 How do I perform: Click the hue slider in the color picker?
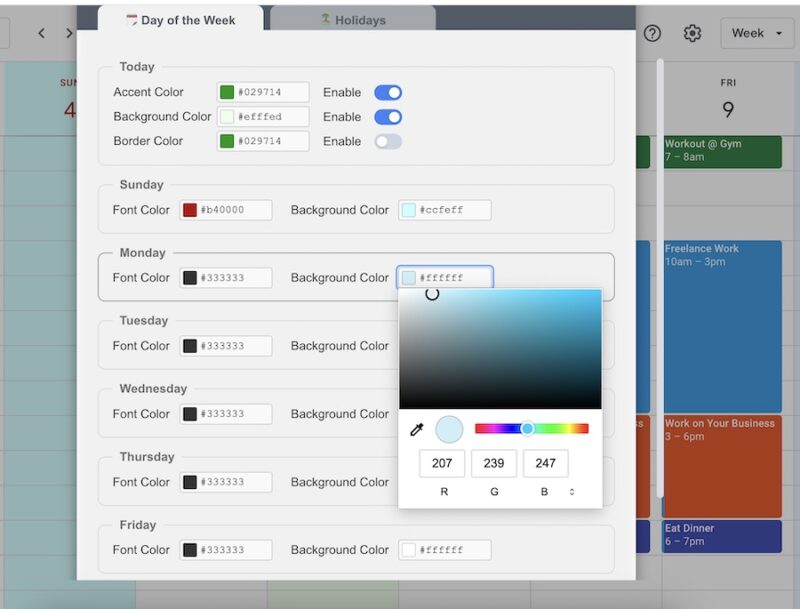click(527, 428)
